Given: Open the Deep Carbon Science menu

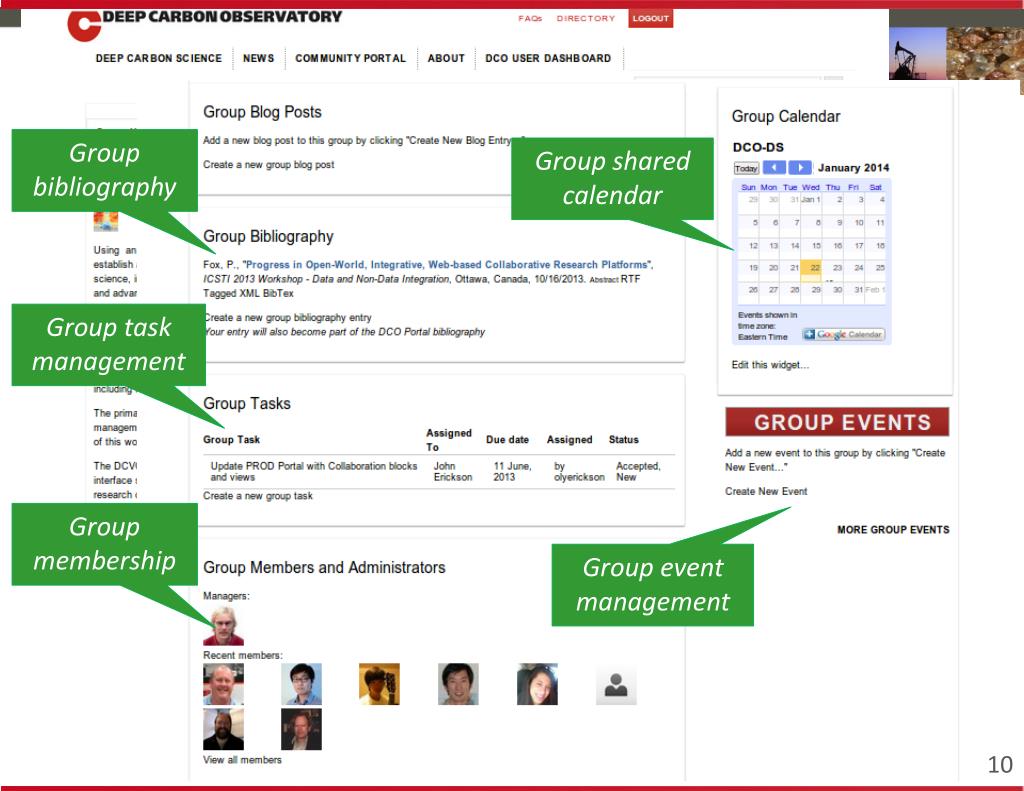Looking at the screenshot, I should 159,58.
